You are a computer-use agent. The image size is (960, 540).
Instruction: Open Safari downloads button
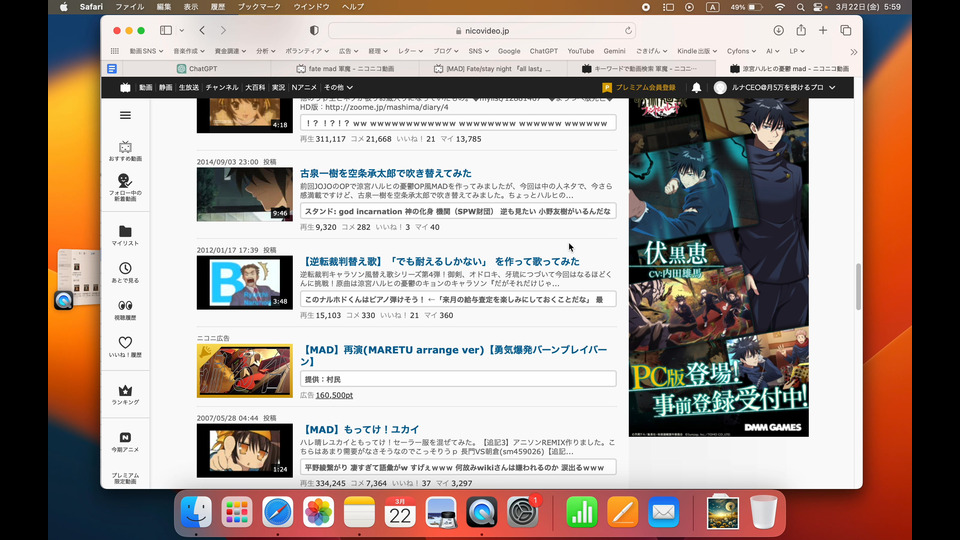click(x=778, y=30)
